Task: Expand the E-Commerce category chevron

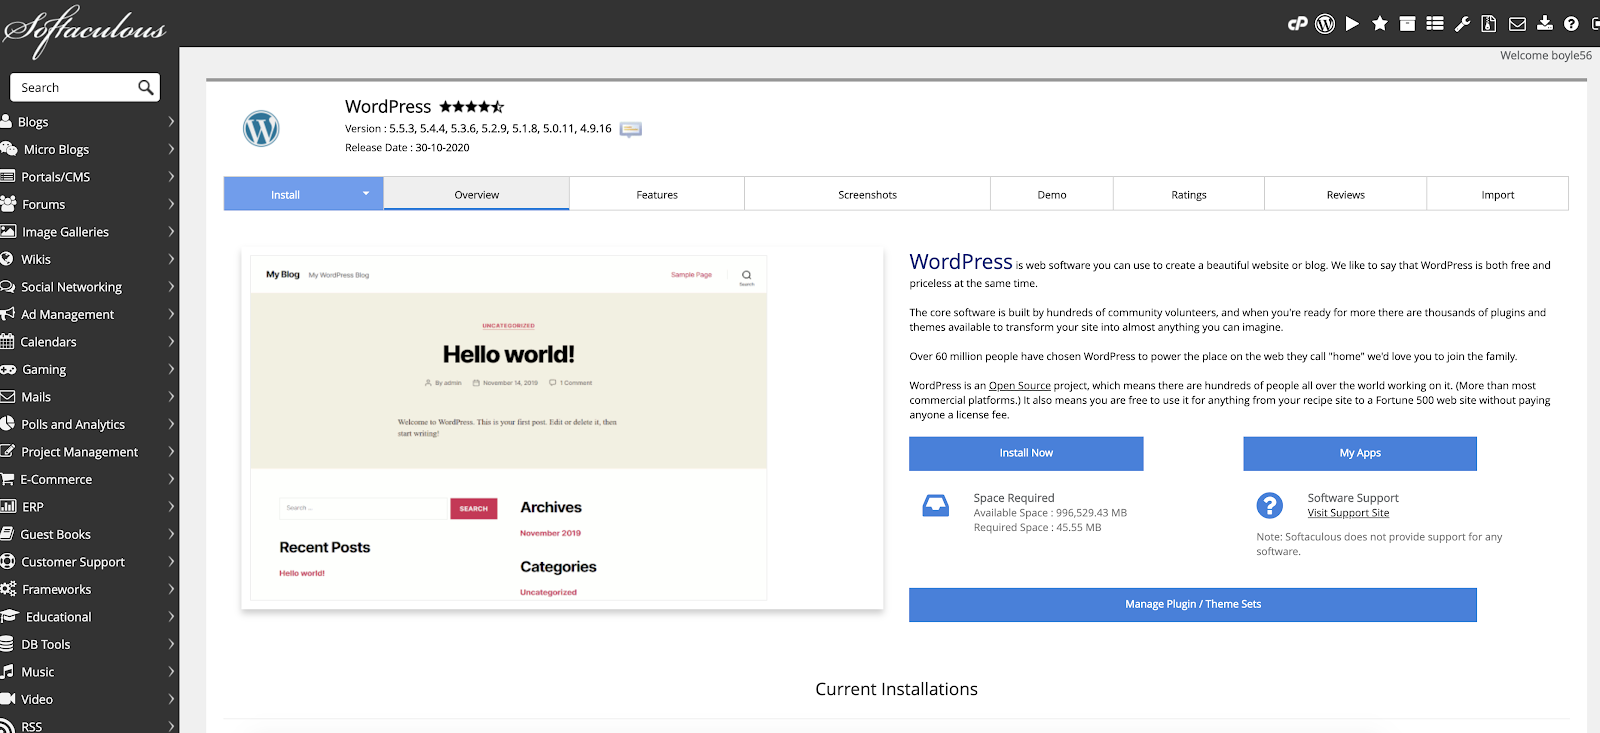Action: [171, 479]
